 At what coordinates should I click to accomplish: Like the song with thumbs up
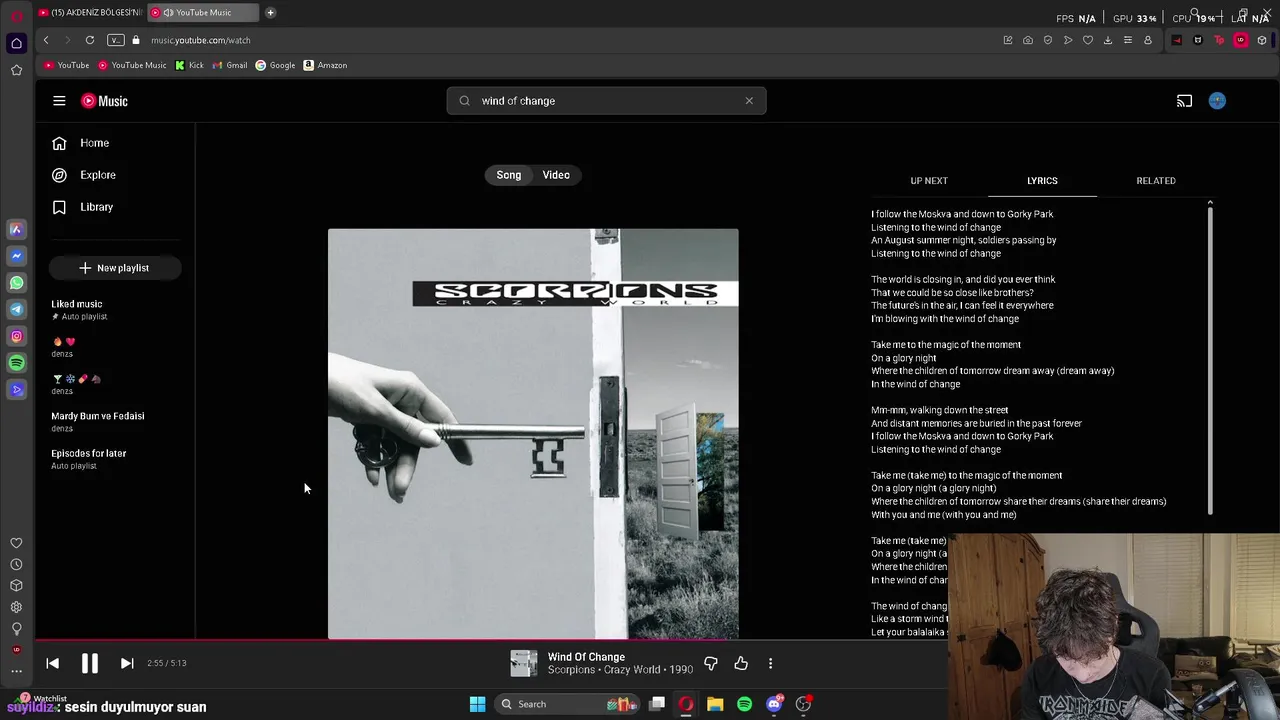[x=741, y=663]
